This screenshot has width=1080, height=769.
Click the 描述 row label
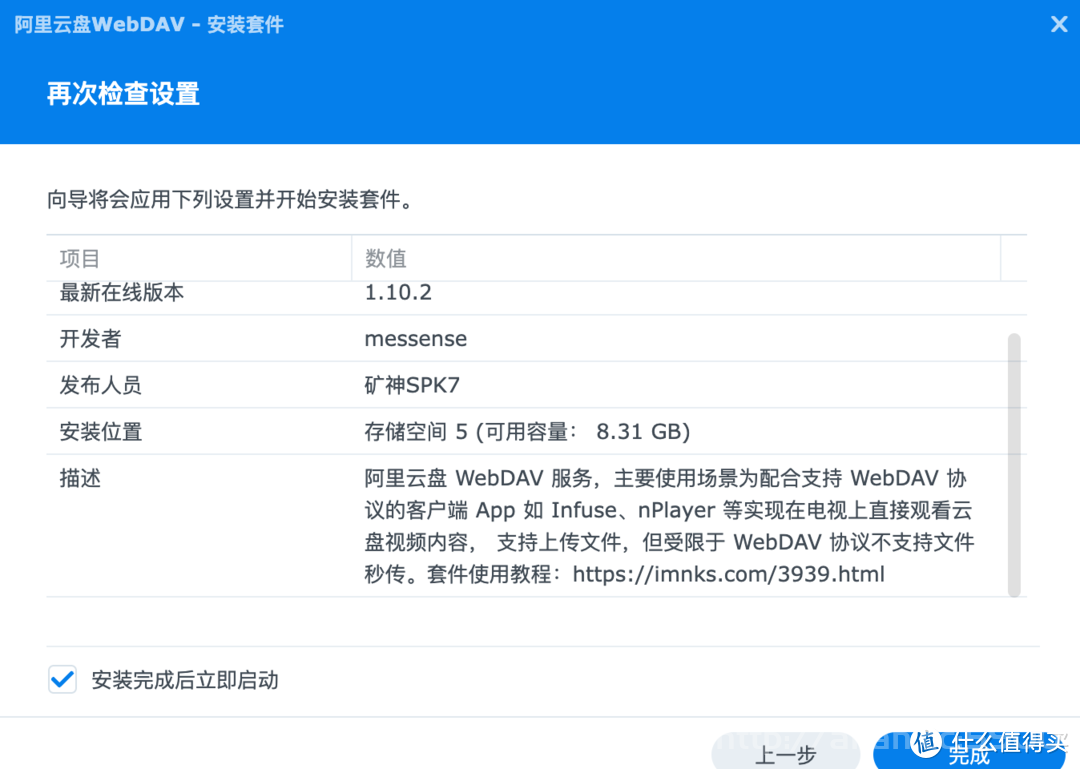pos(80,478)
